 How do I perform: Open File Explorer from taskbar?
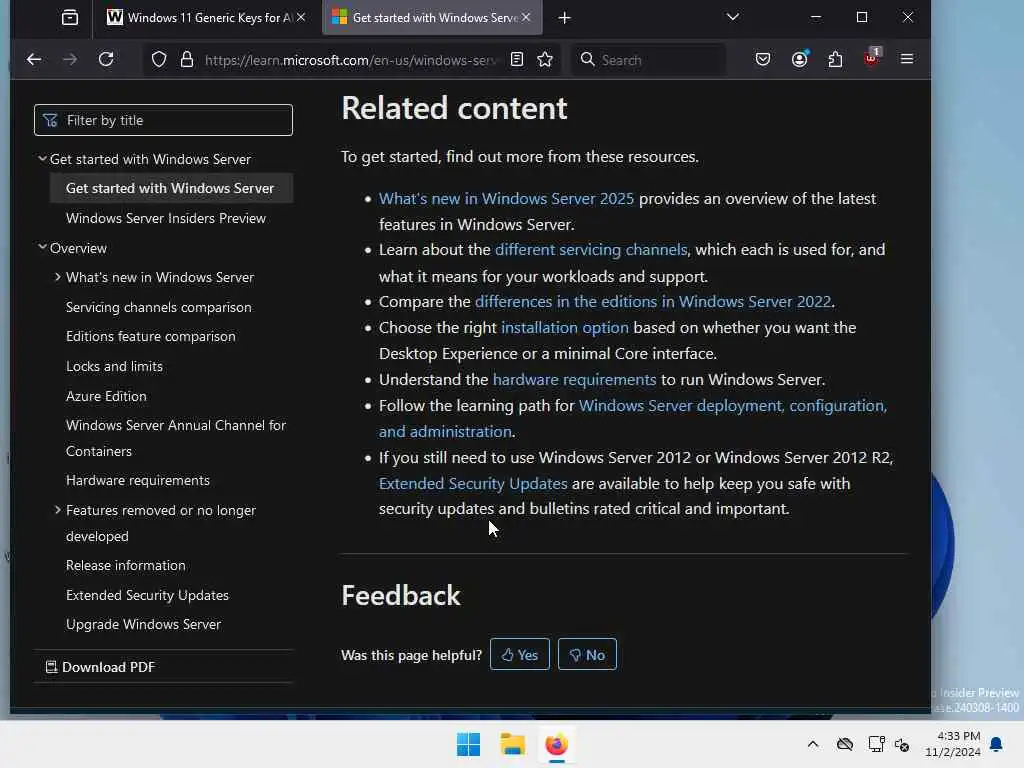tap(513, 744)
